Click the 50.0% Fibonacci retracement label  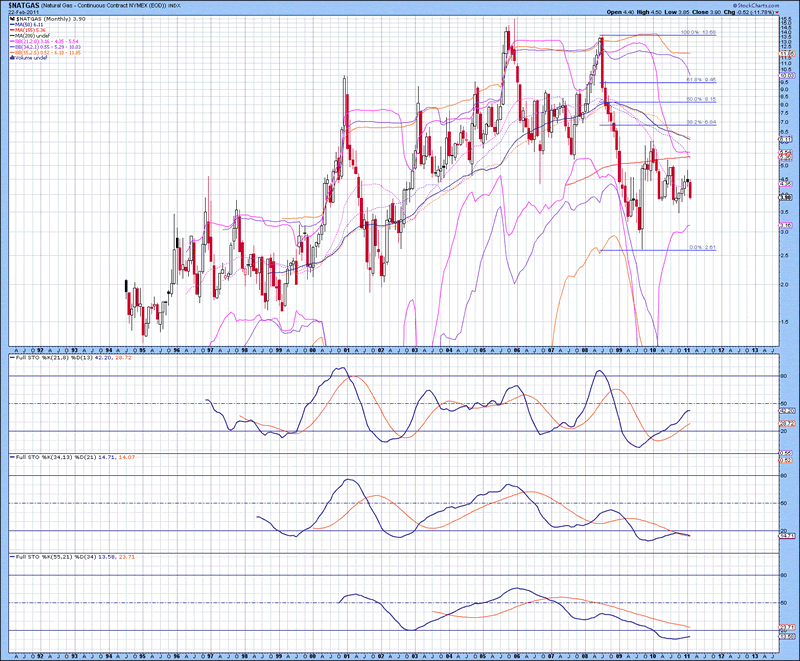point(701,99)
